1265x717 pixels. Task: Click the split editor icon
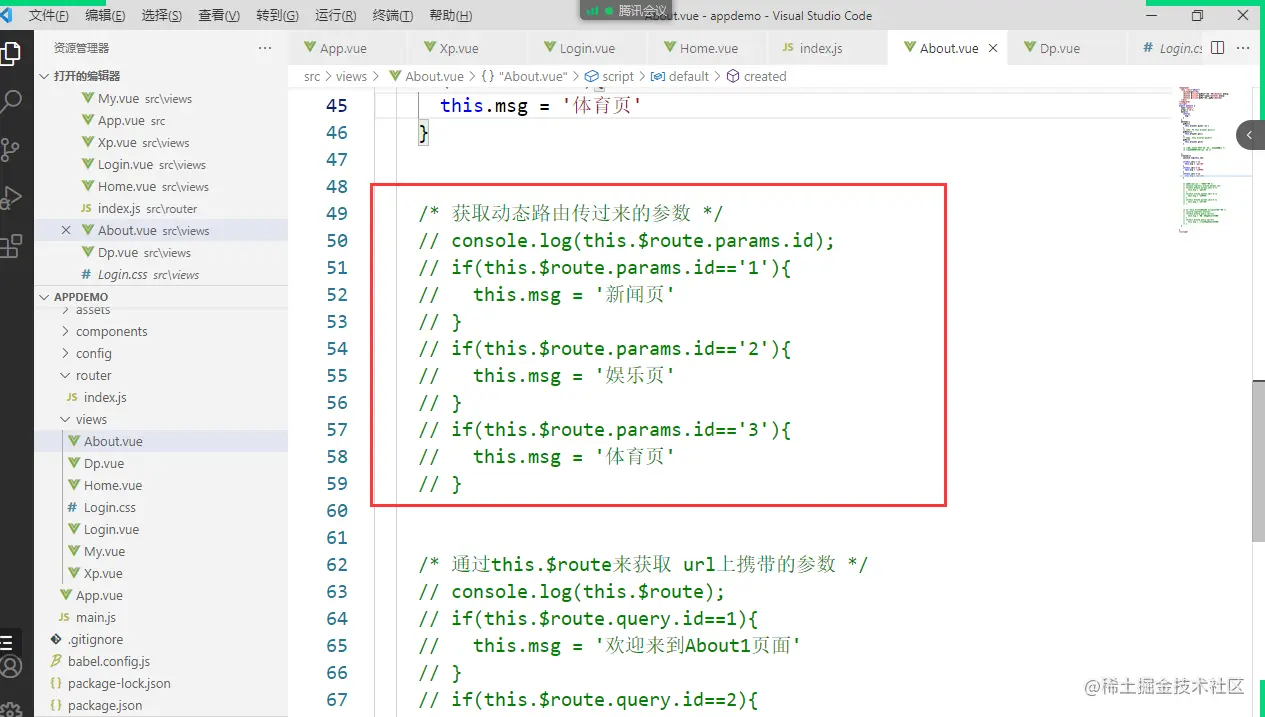pos(1217,48)
